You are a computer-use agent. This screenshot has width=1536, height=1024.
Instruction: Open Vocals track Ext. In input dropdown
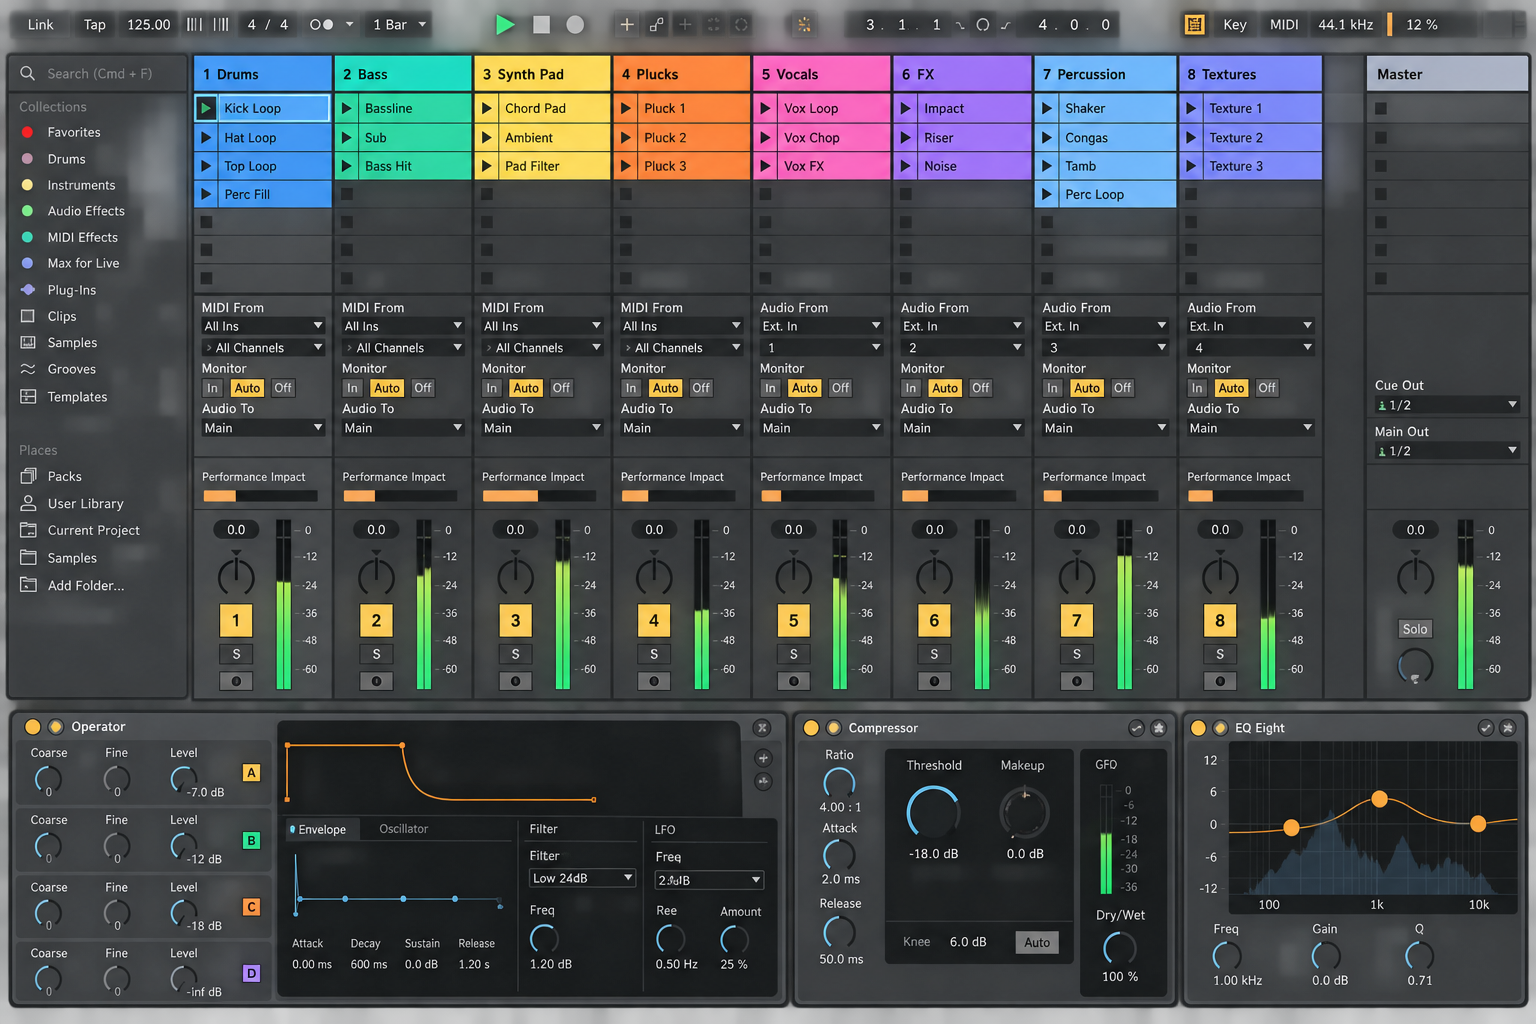pyautogui.click(x=821, y=326)
